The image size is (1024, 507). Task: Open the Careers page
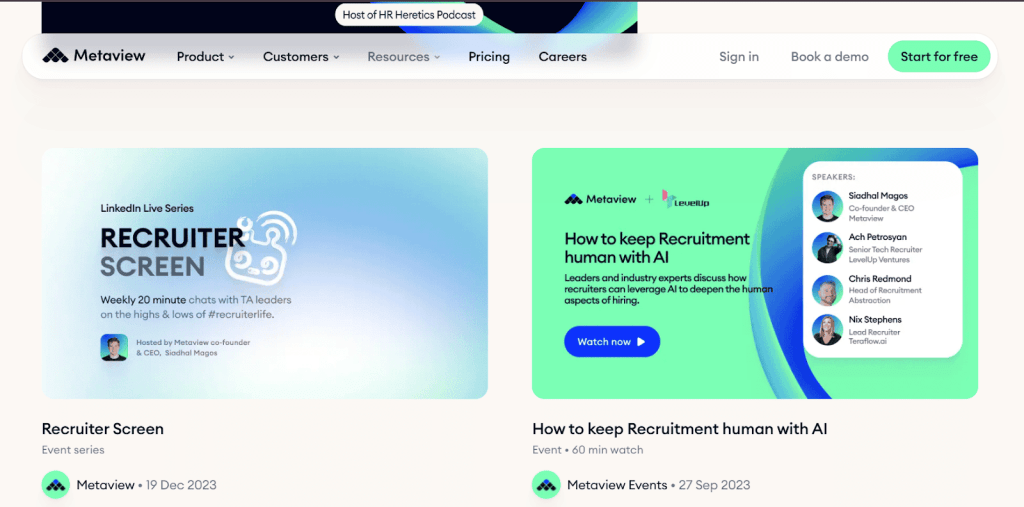[563, 57]
